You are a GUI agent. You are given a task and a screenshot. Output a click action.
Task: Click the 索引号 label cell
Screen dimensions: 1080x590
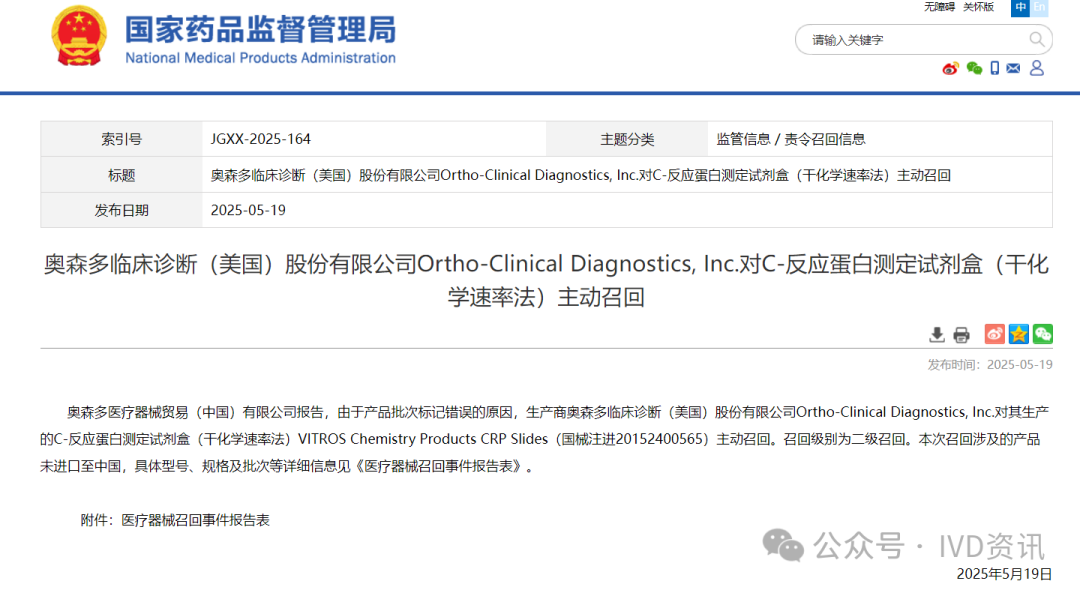point(121,139)
